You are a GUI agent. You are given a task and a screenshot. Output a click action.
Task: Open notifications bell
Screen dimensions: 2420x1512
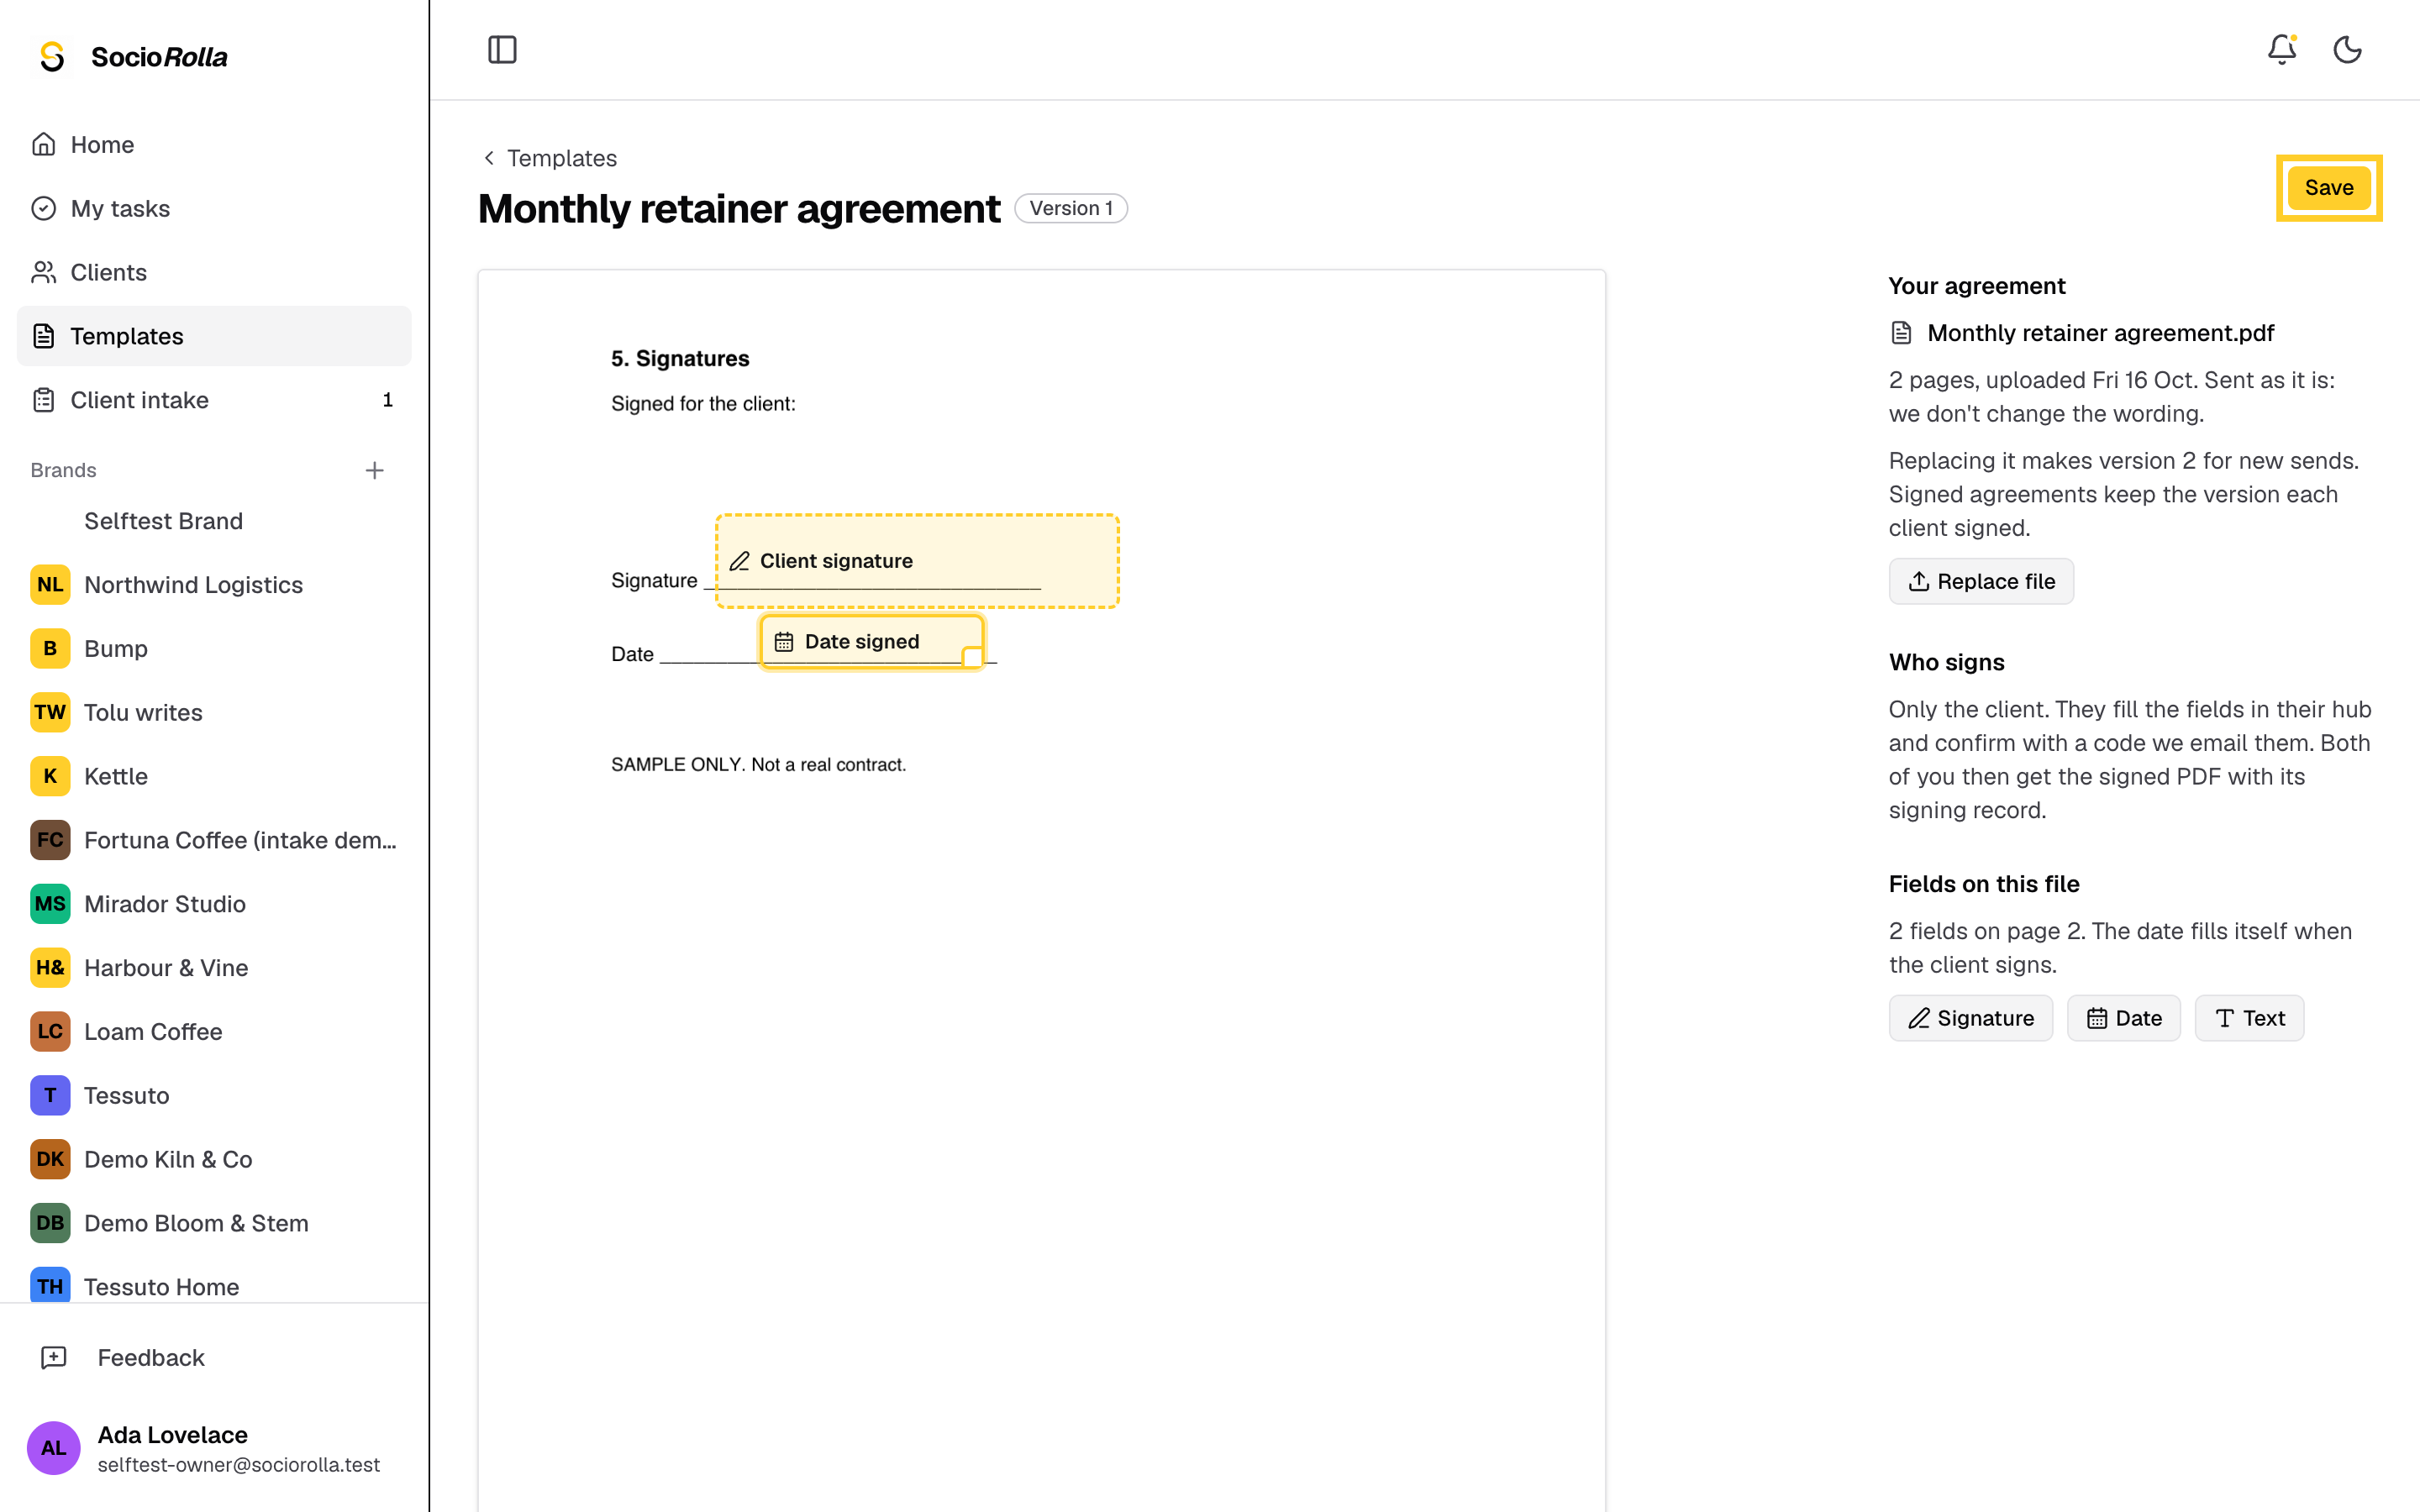[x=2281, y=50]
